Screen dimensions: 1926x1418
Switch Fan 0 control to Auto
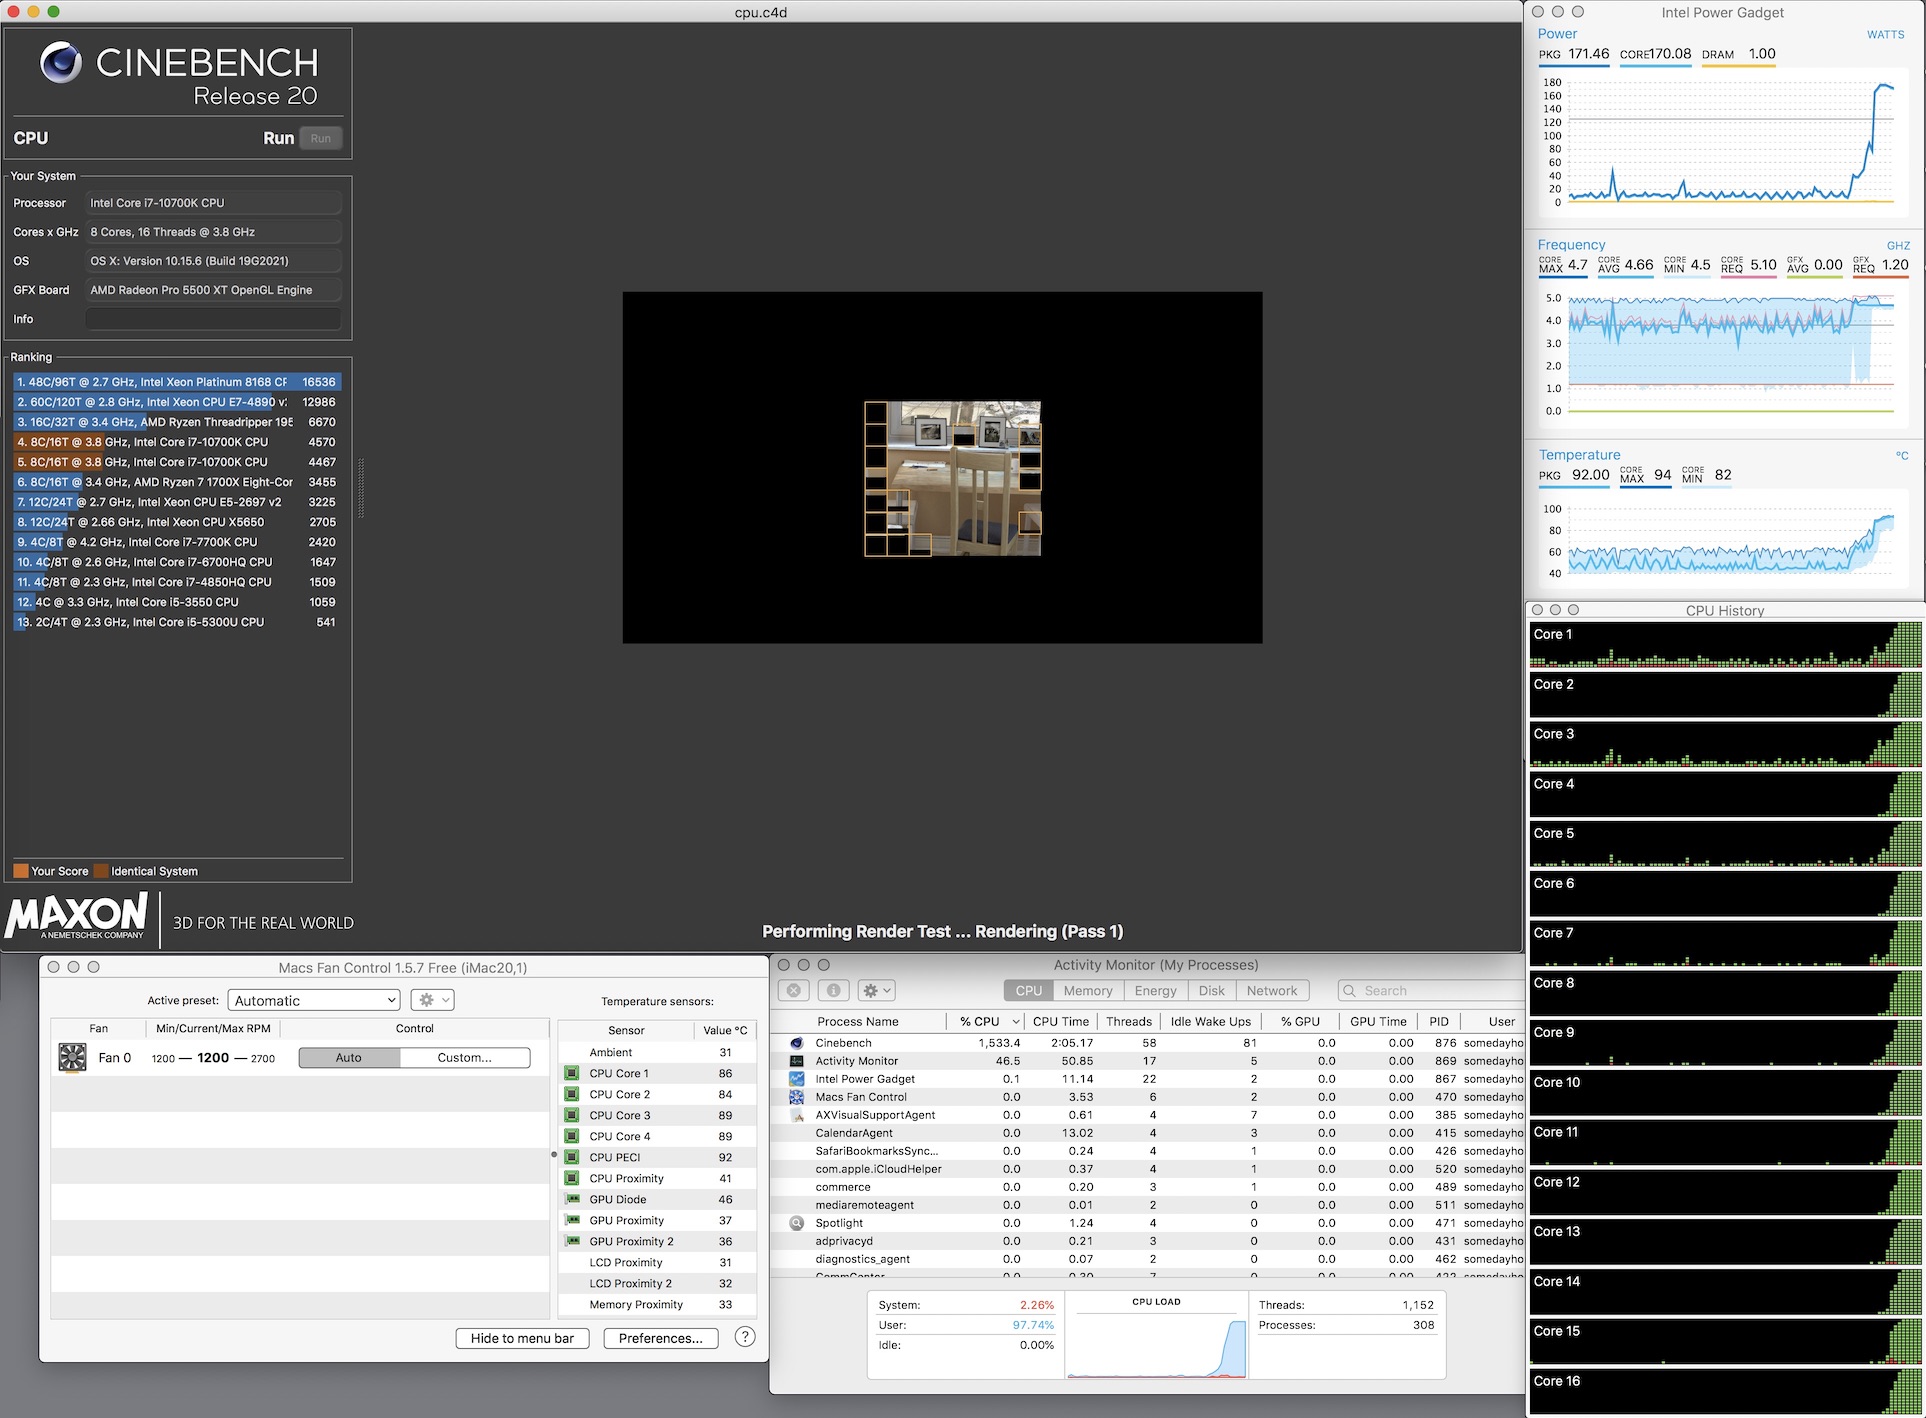point(349,1057)
